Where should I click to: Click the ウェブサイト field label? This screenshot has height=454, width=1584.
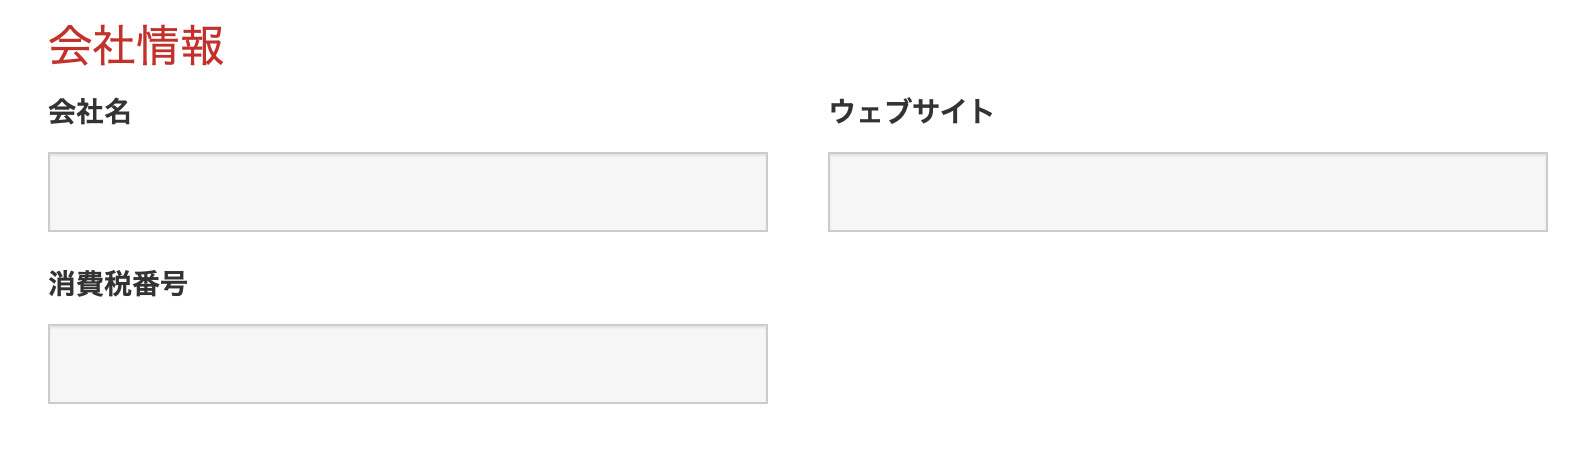pos(911,112)
